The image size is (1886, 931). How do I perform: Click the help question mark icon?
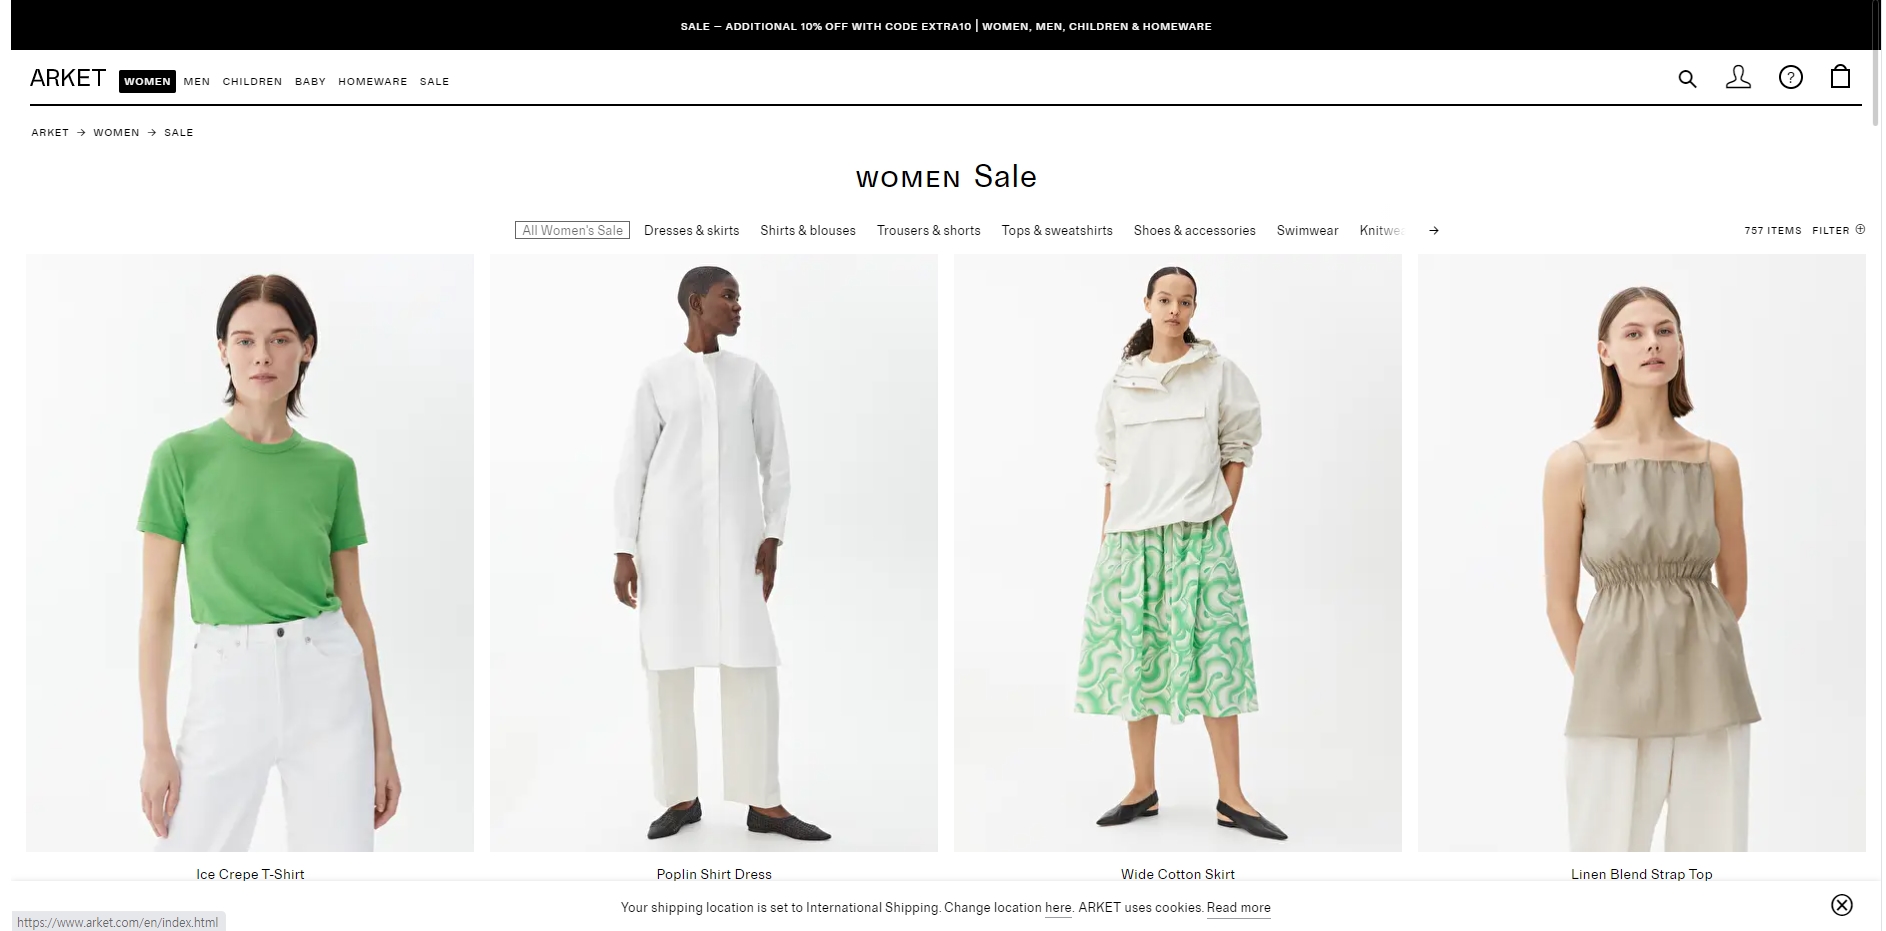[x=1790, y=77]
